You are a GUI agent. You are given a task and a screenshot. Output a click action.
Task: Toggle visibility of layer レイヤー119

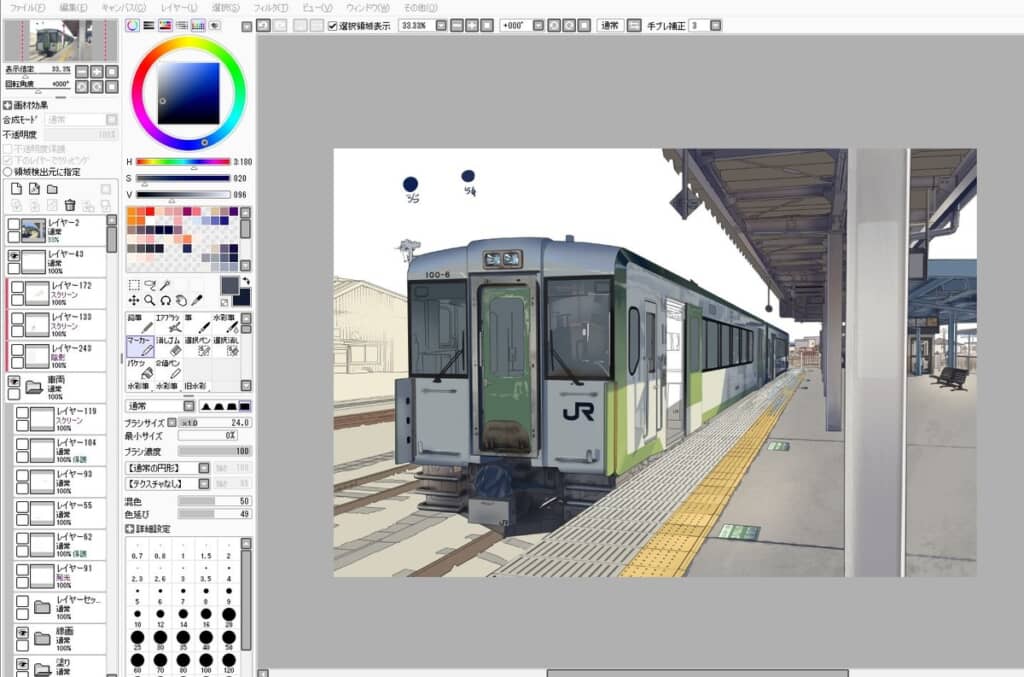(22, 413)
